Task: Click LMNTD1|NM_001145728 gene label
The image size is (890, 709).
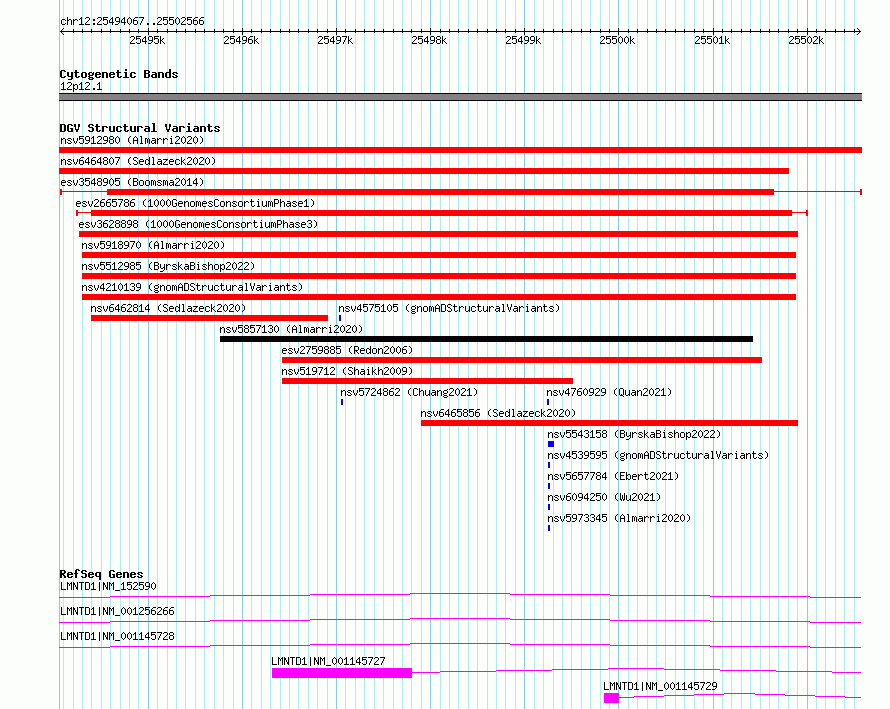Action: coord(117,636)
